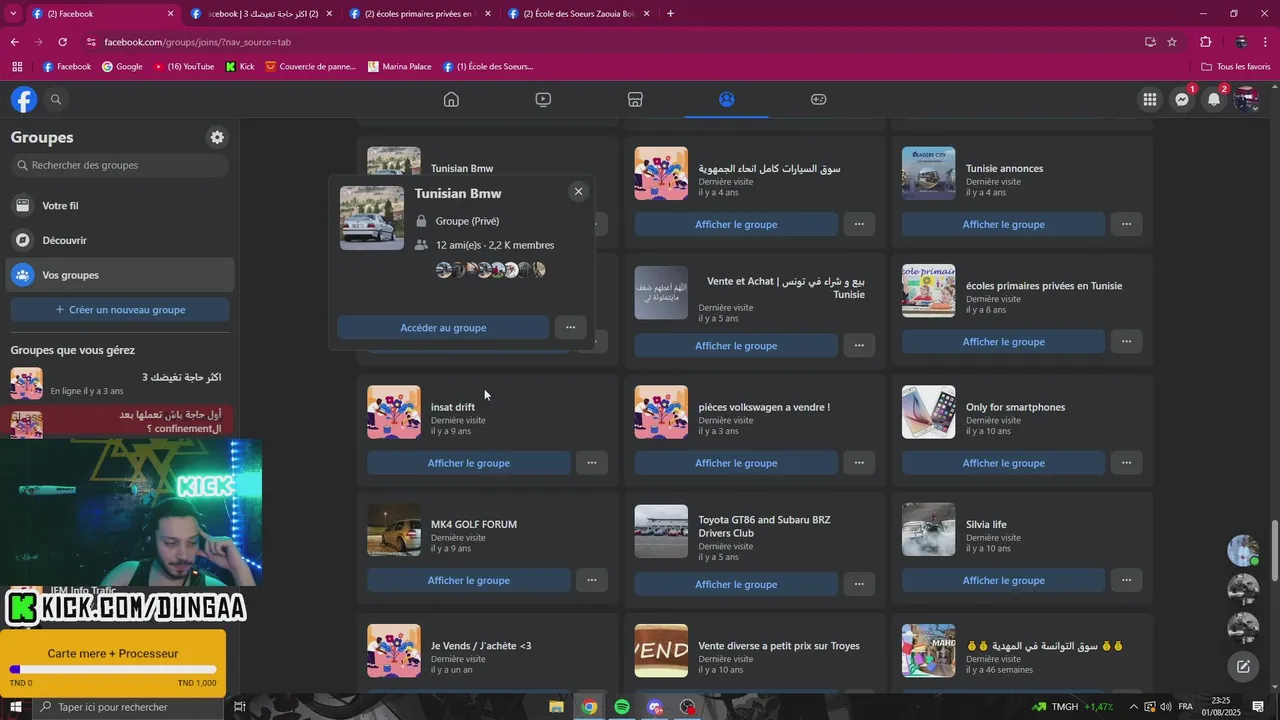The width and height of the screenshot is (1280, 720).
Task: Open more options for écoles primaires privées group
Action: 1126,341
